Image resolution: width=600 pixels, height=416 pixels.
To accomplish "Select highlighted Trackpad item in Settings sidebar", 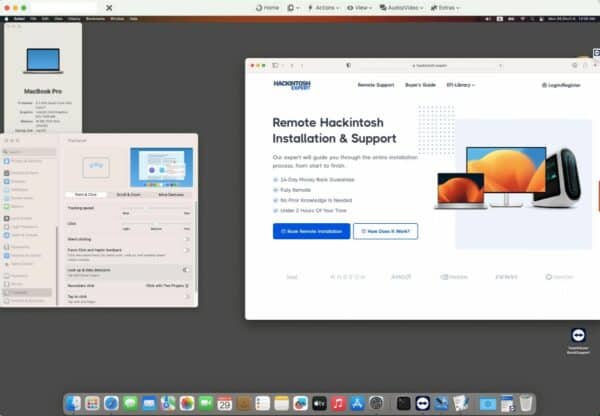I will point(27,292).
